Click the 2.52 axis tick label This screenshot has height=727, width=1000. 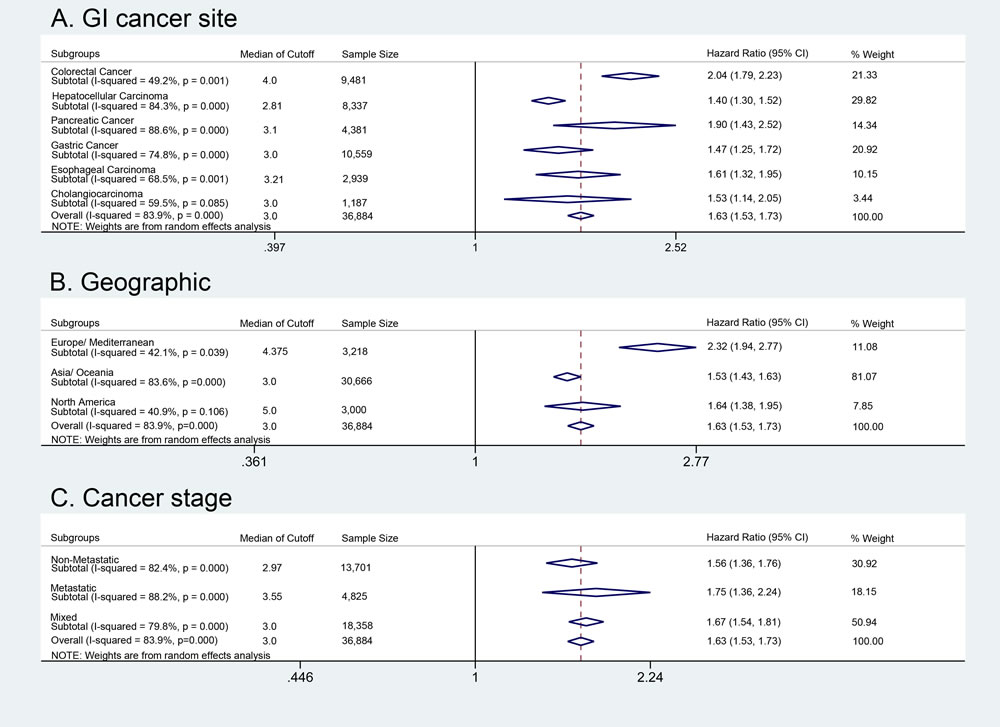(x=675, y=247)
